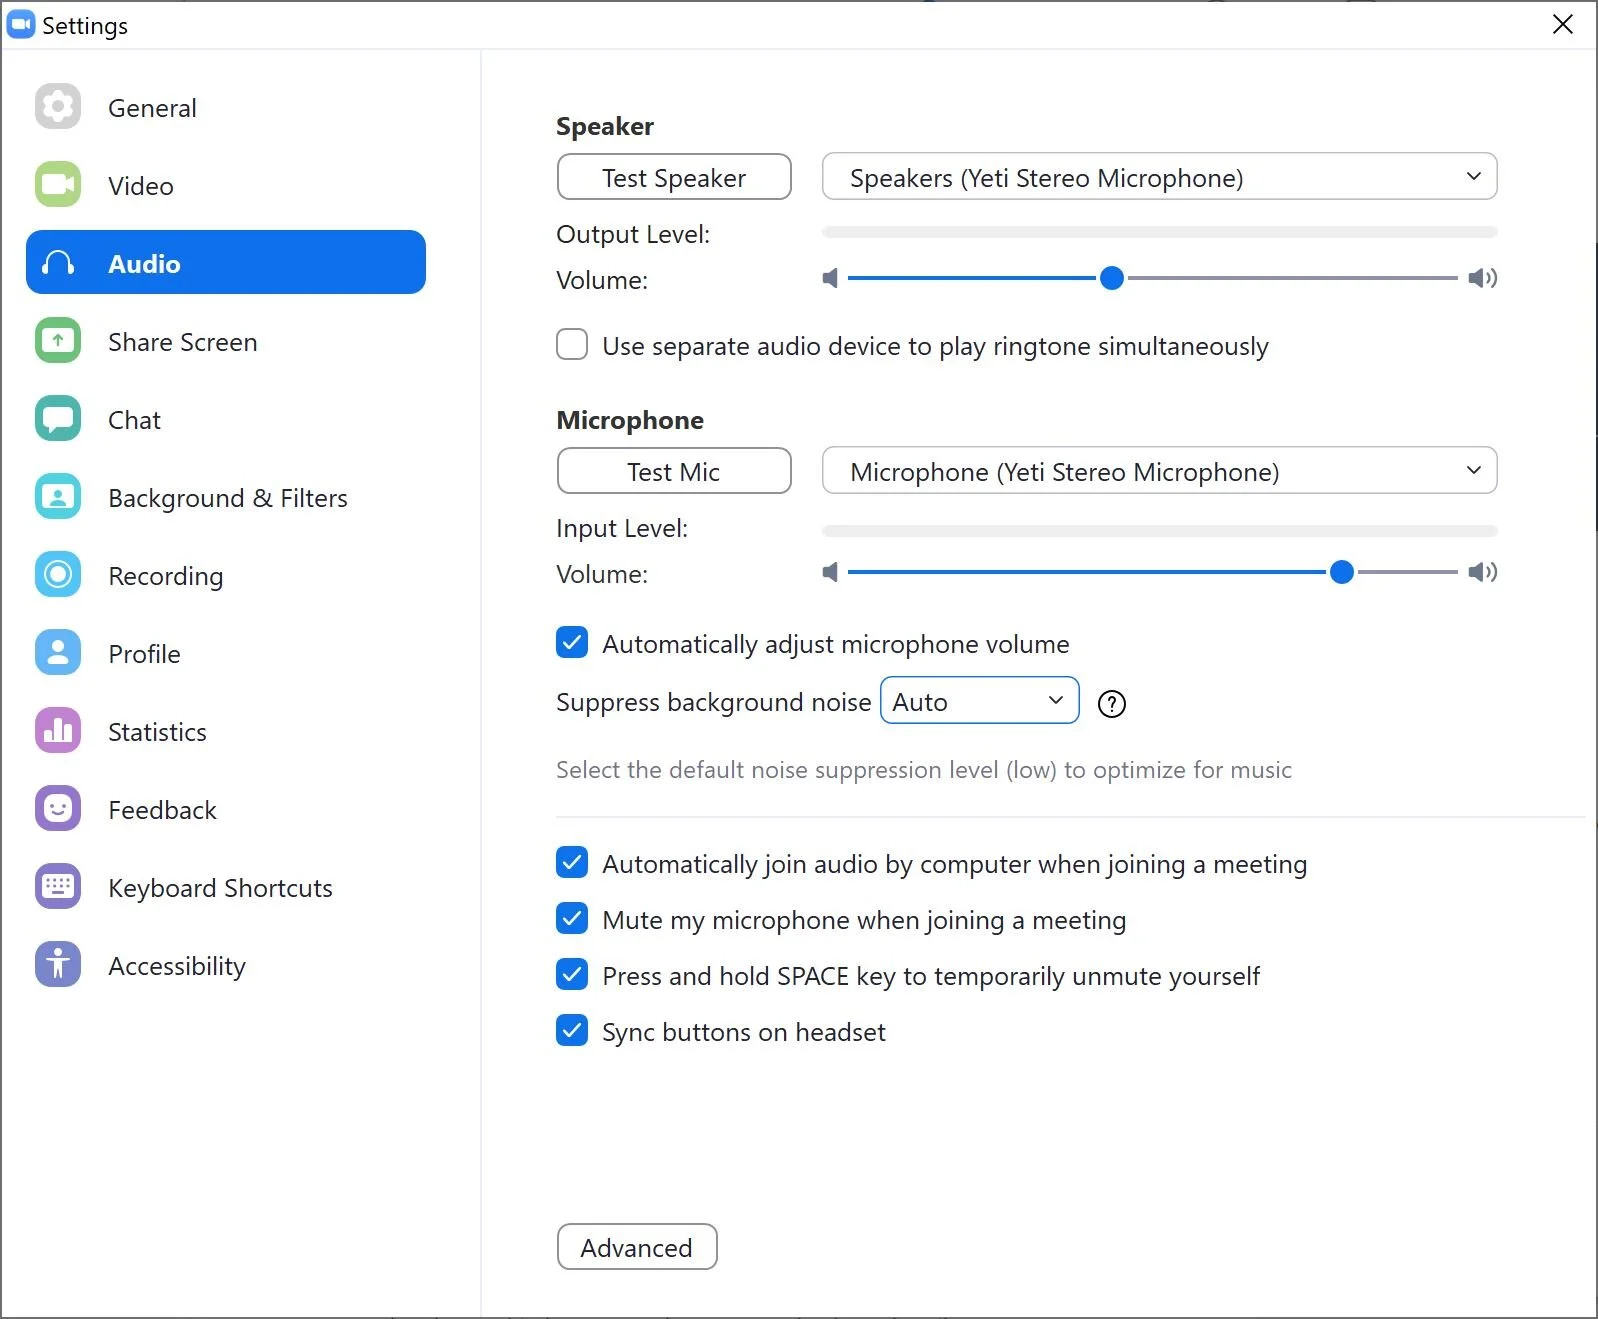1598x1319 pixels.
Task: Open the Speakers device dropdown
Action: (1159, 177)
